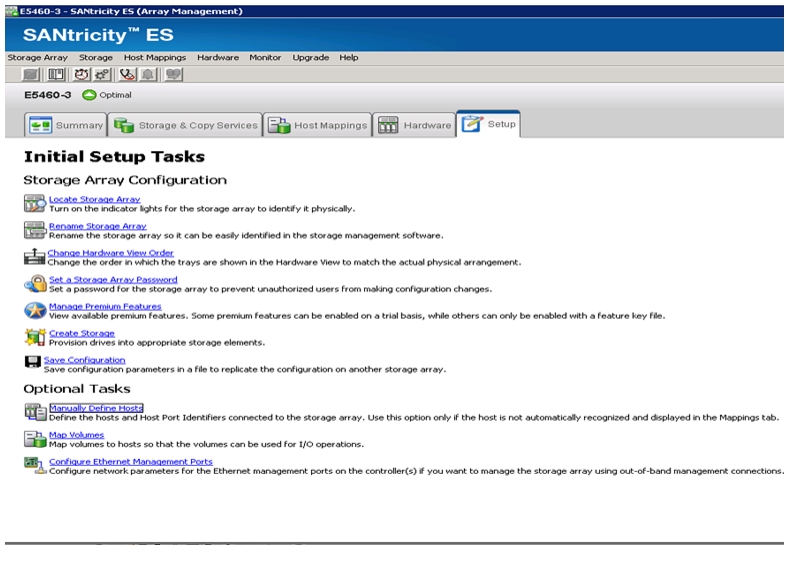Open Change Hardware View Order link
Viewport: 786px width, 574px height.
tap(110, 253)
